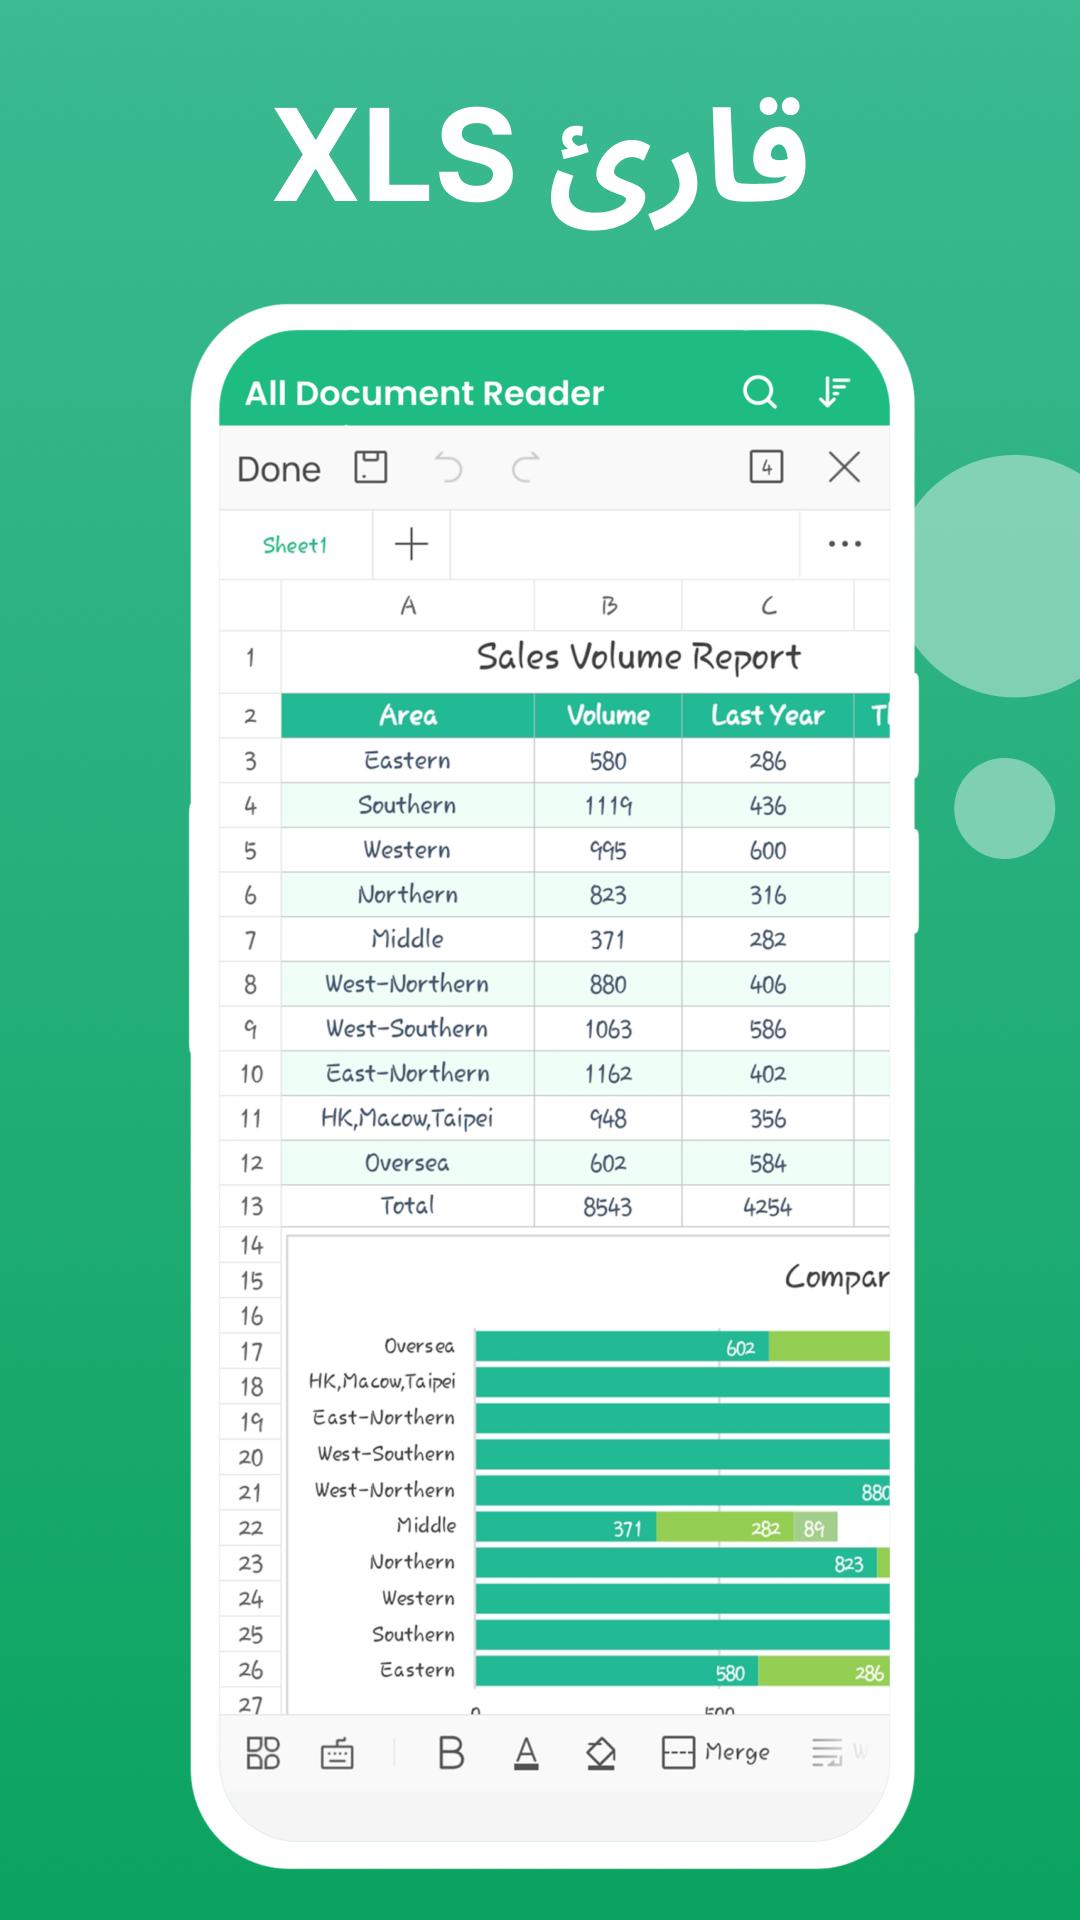Select cell with volume 1063
Screen dimensions: 1080x1920
click(x=608, y=1029)
